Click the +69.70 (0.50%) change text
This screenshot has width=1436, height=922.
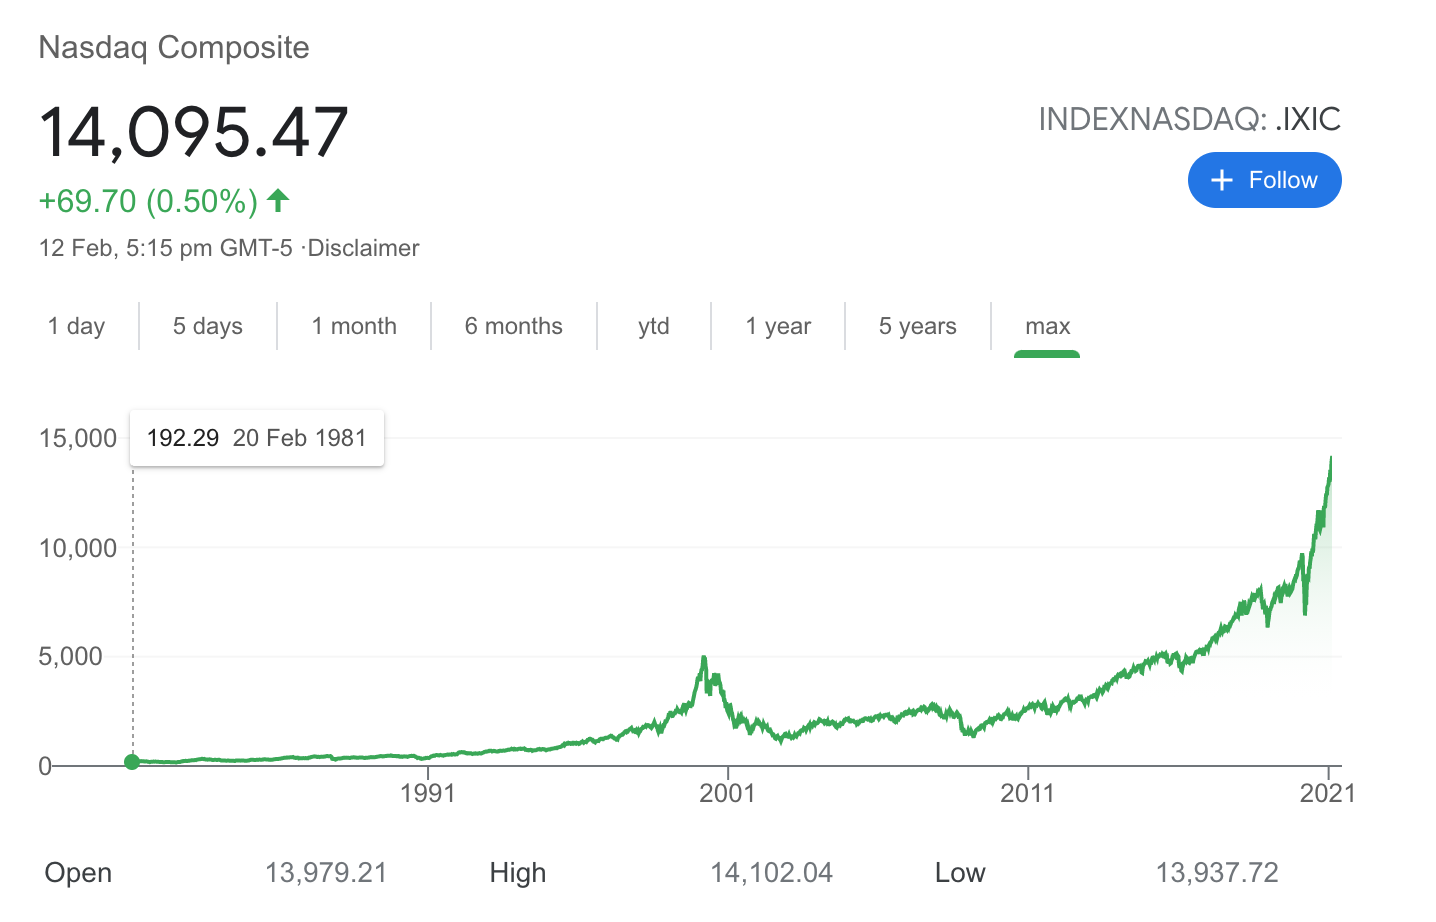[x=148, y=201]
